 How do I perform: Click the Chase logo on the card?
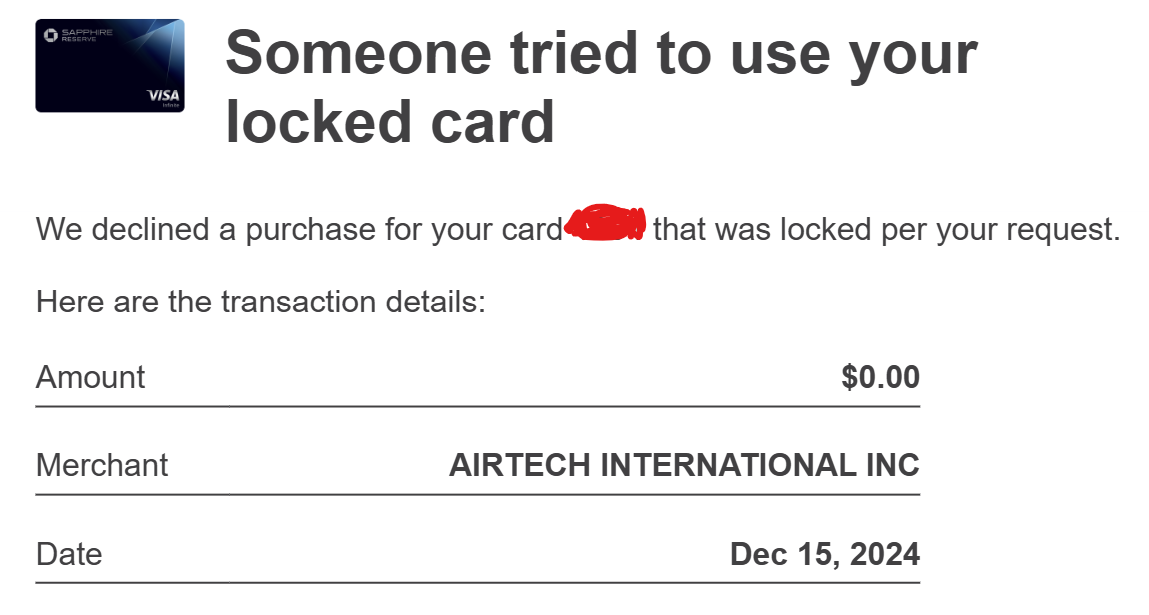pos(50,35)
